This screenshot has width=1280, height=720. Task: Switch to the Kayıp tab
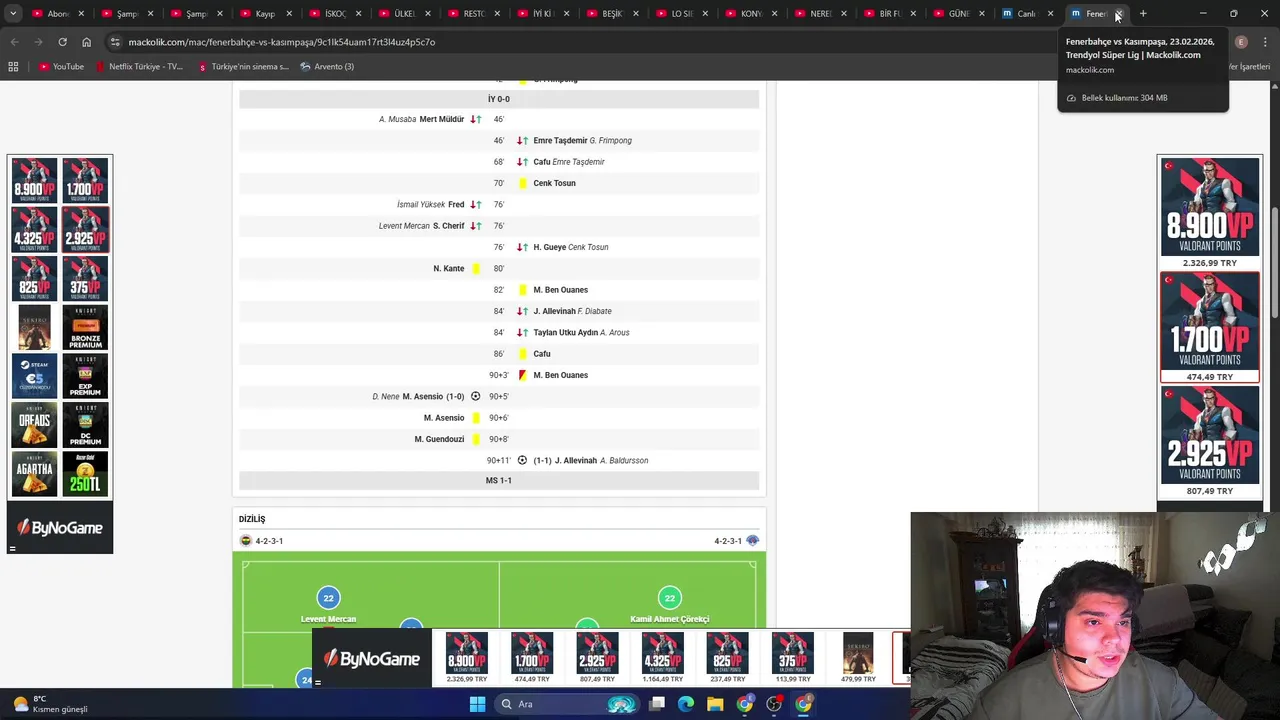[265, 14]
